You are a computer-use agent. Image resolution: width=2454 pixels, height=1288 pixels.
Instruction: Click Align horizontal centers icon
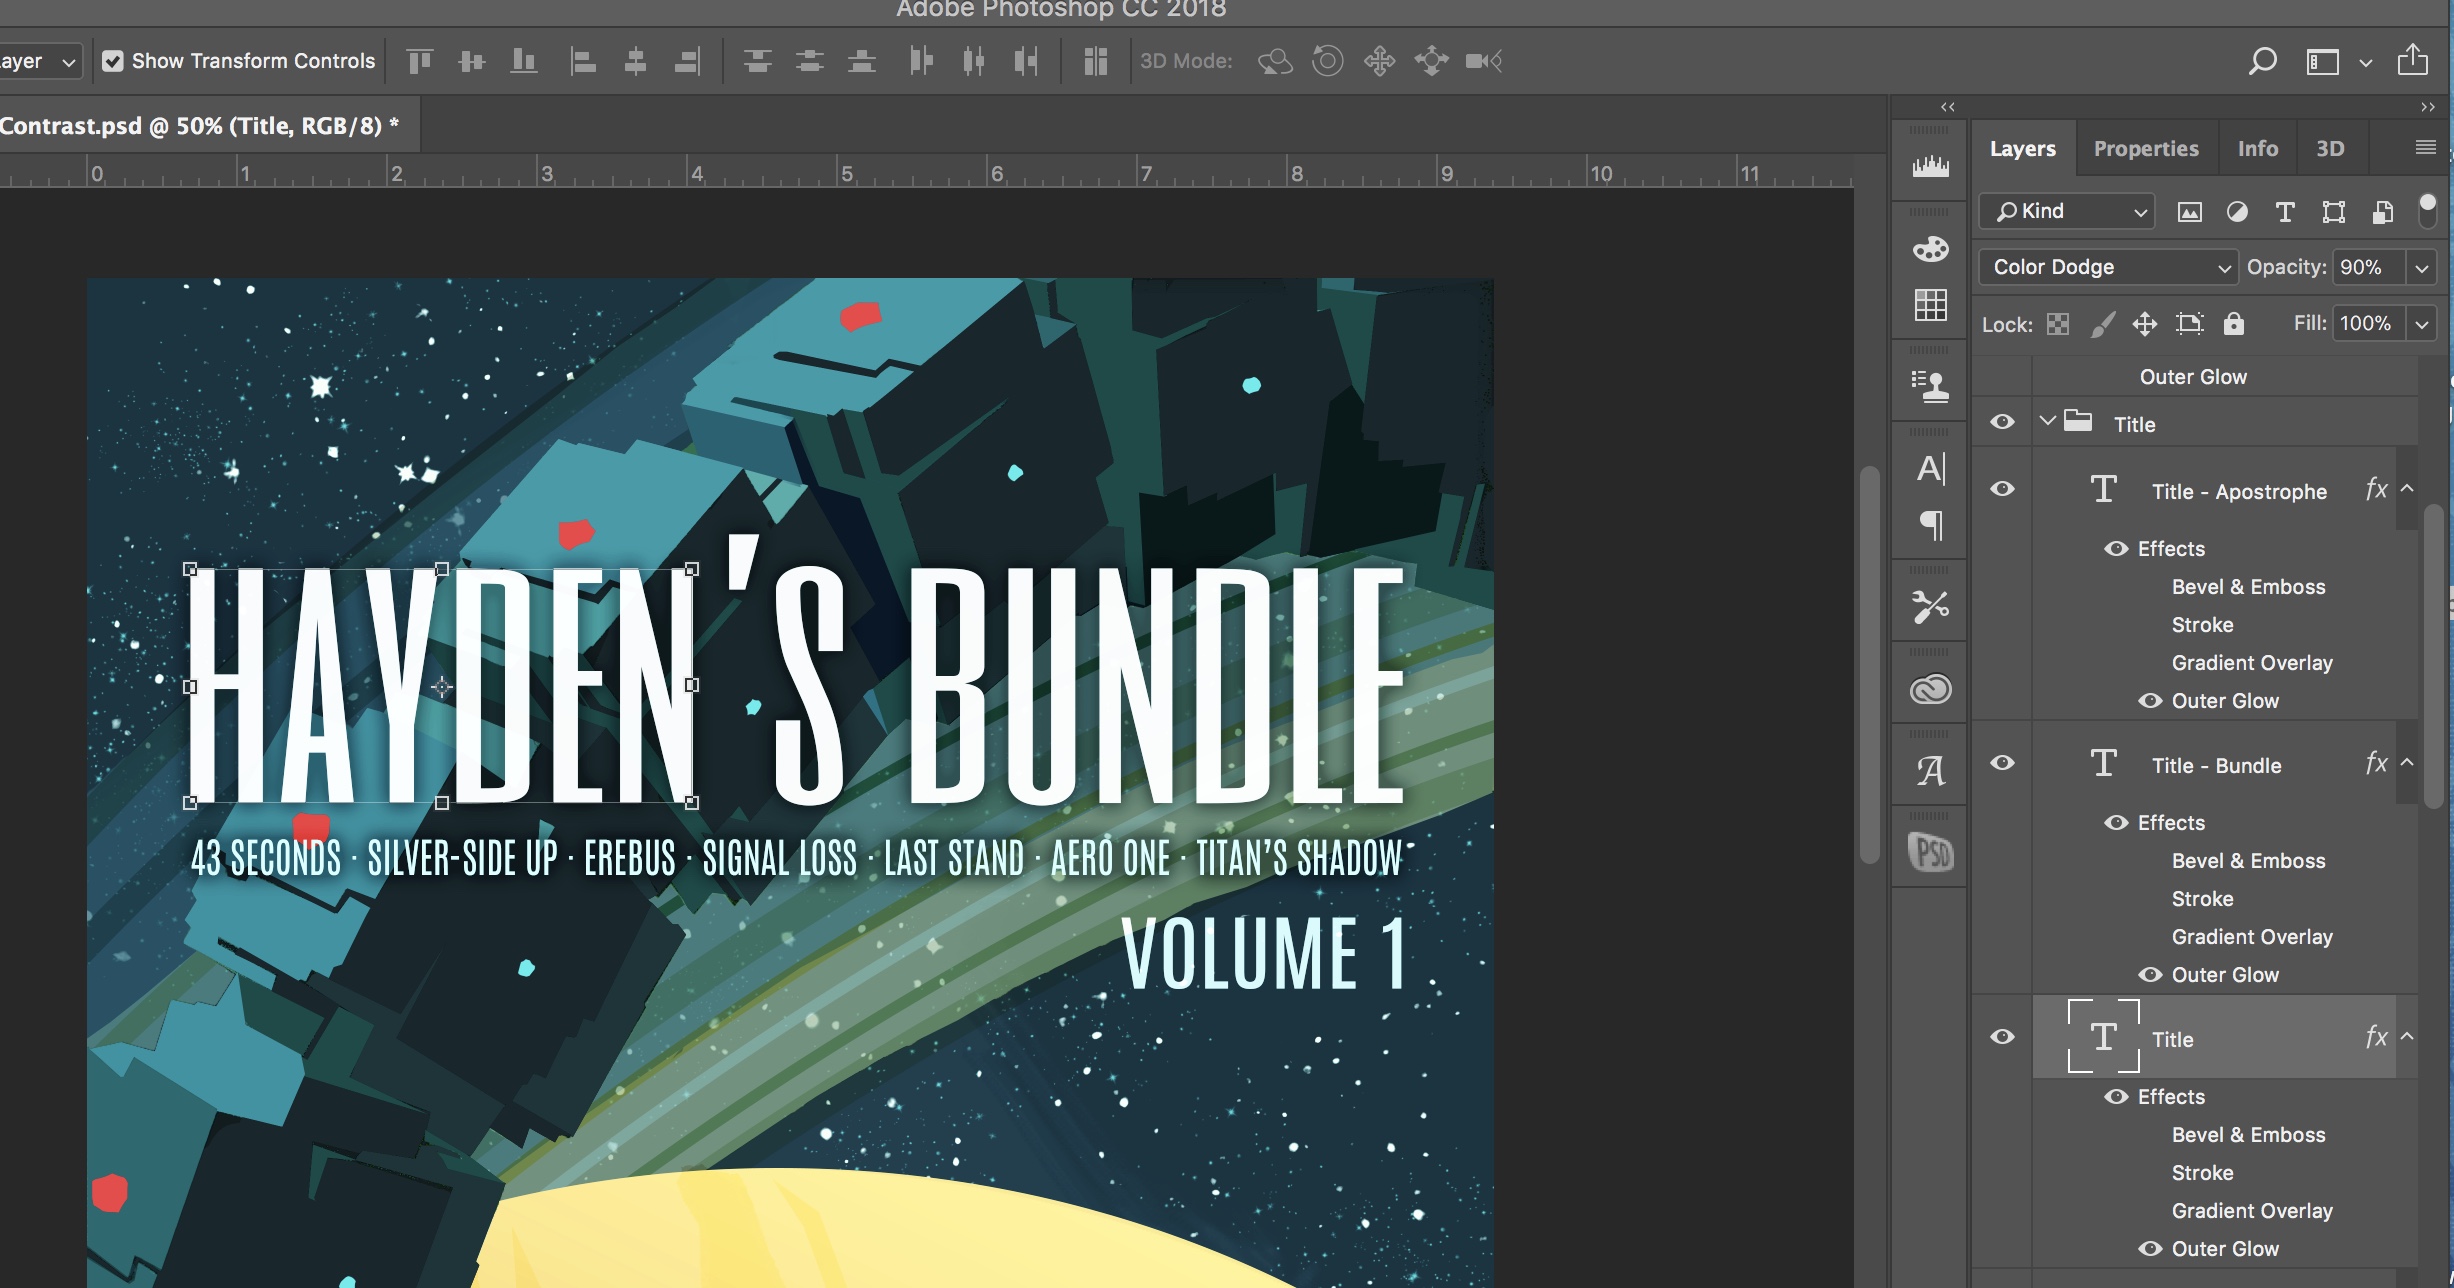tap(635, 61)
